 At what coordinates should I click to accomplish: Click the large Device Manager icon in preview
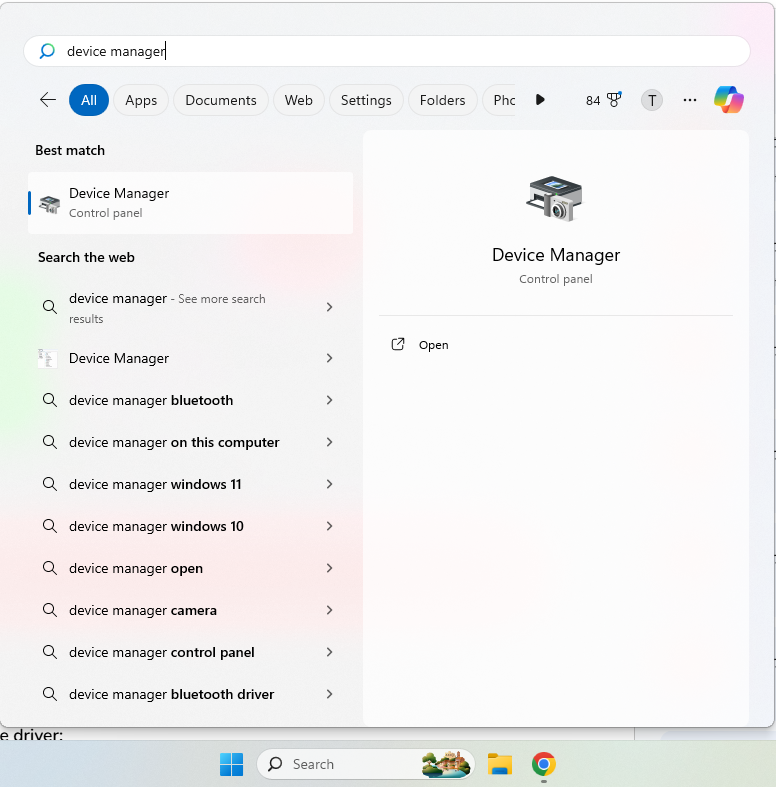[x=555, y=198]
